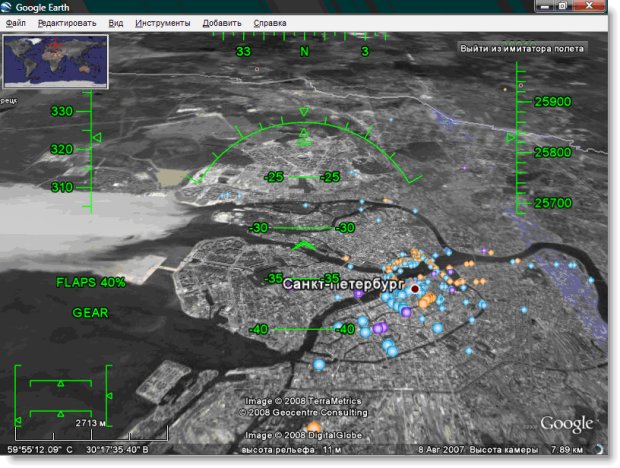Click the flight path chevron marker

pyautogui.click(x=304, y=245)
